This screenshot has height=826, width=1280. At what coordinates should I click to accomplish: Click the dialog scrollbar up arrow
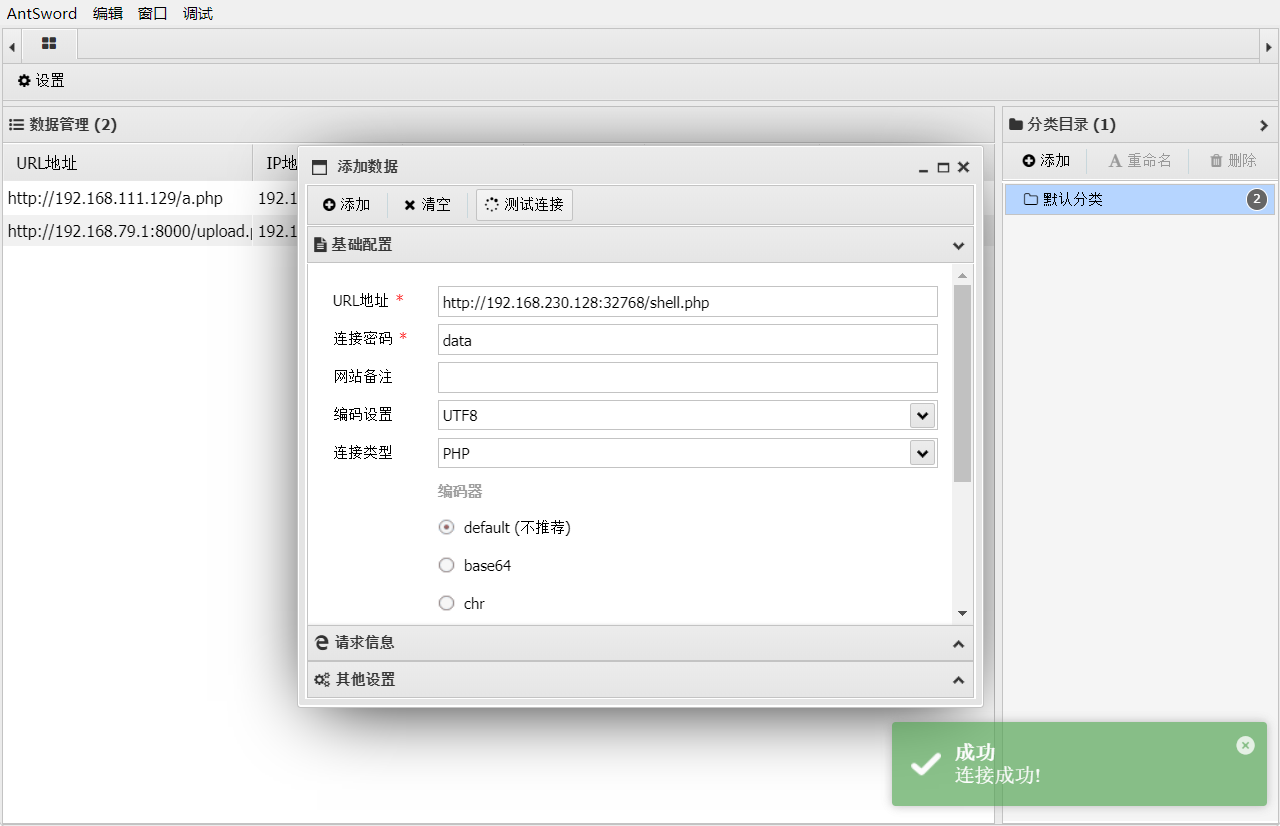pos(962,275)
